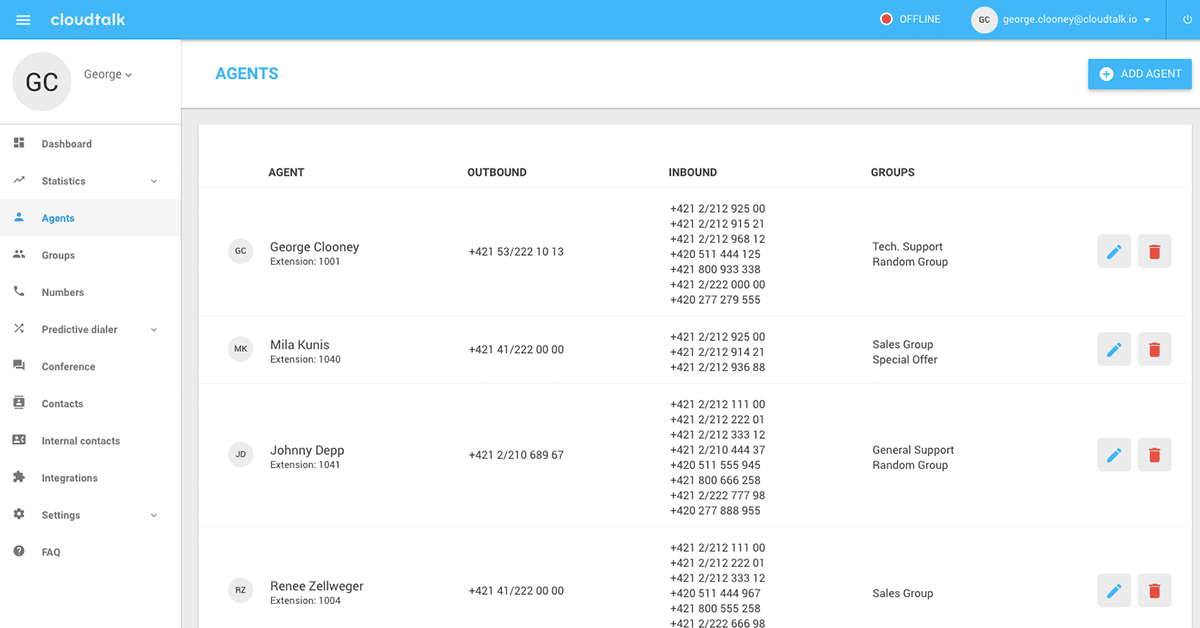Select the Statistics chart icon
Image resolution: width=1200 pixels, height=628 pixels.
click(x=22, y=181)
